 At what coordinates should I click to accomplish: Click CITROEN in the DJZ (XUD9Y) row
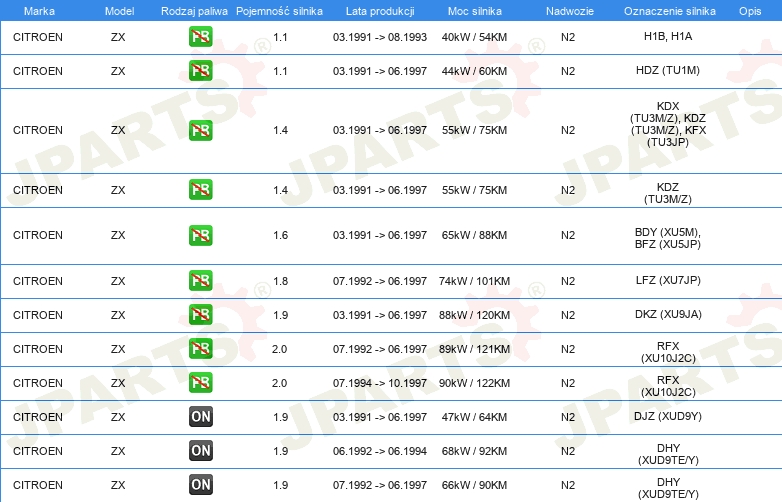[x=38, y=417]
